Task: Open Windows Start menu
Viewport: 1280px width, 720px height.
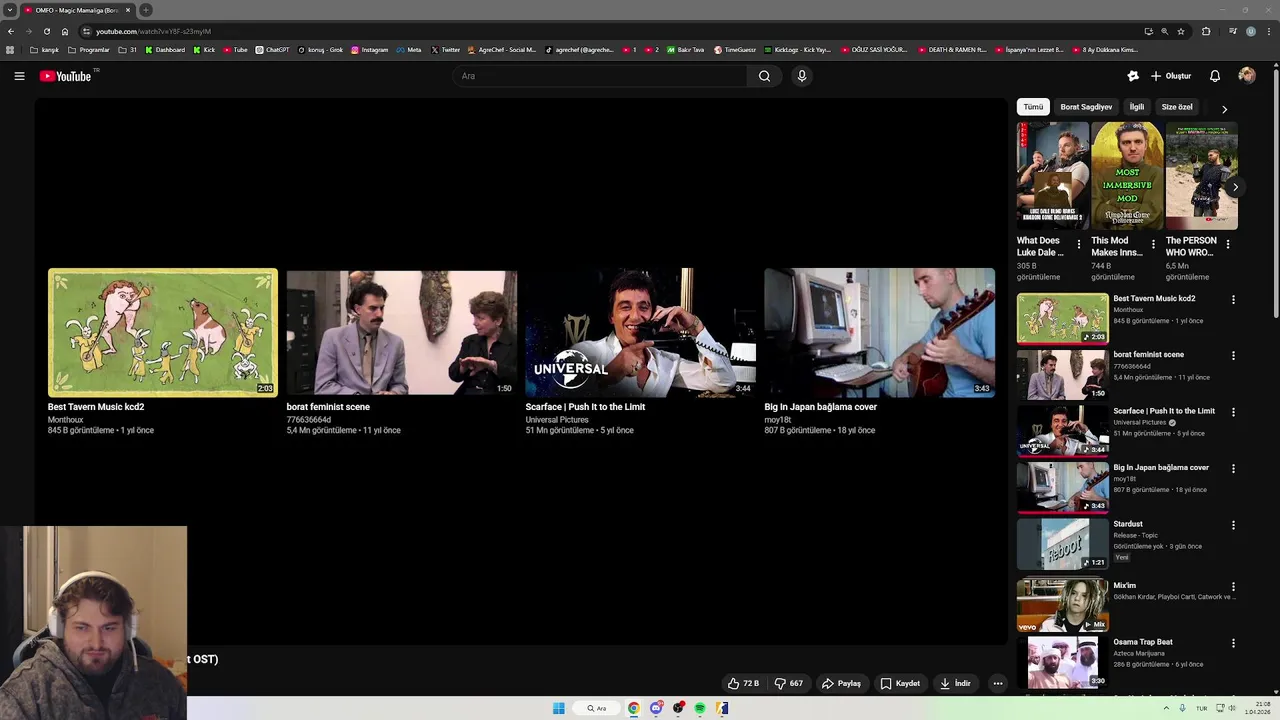Action: (x=559, y=708)
